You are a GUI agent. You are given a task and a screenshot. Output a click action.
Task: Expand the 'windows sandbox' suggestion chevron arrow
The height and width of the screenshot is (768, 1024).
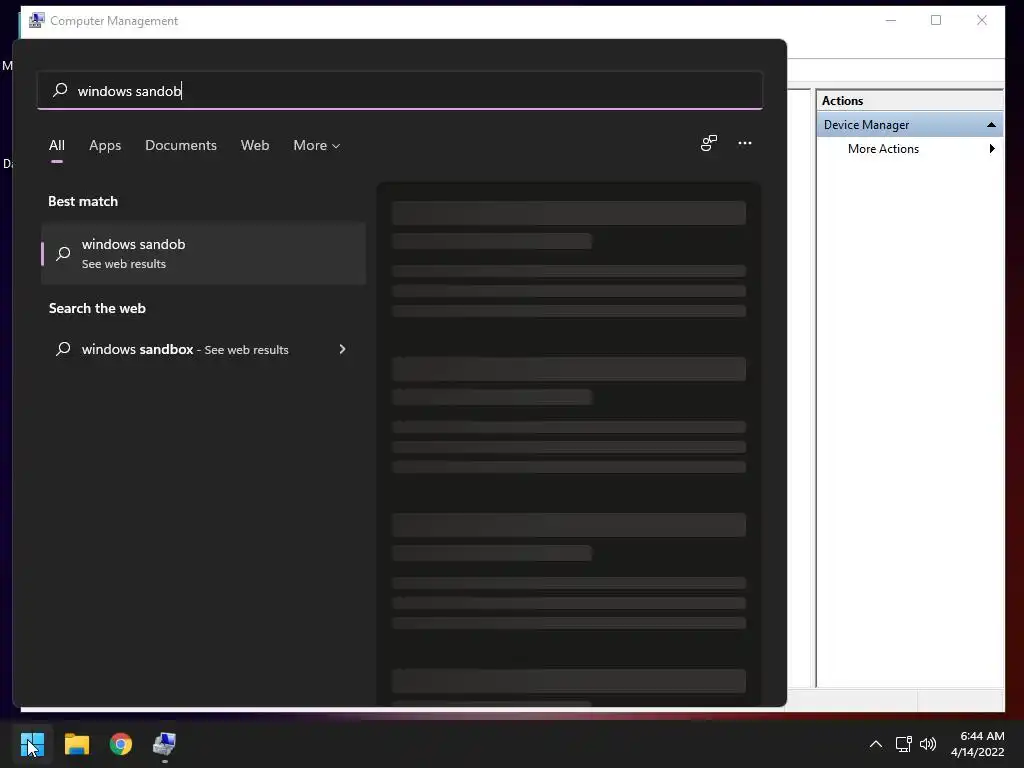click(342, 349)
